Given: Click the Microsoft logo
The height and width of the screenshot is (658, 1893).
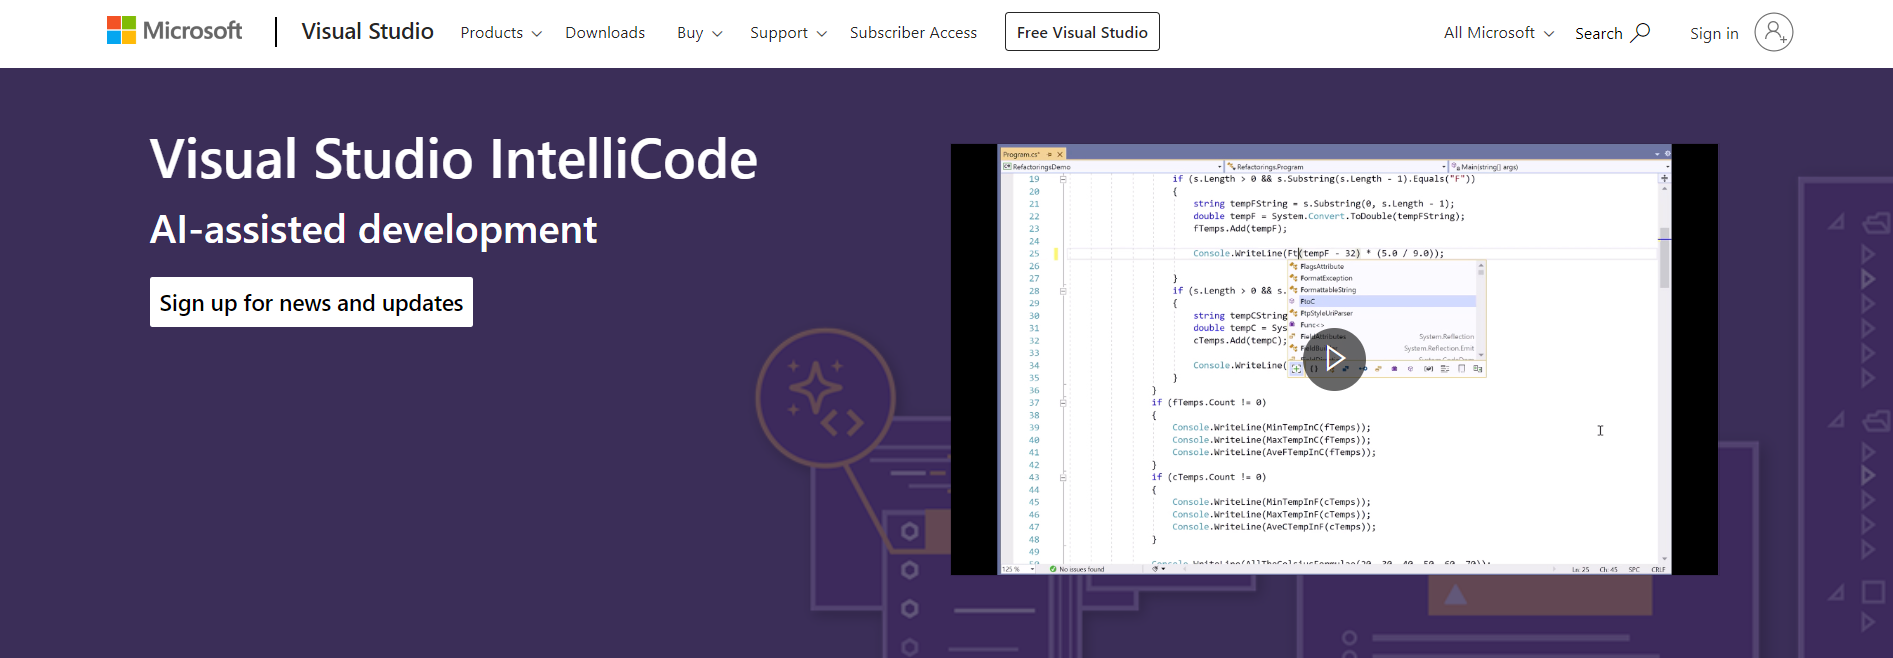Looking at the screenshot, I should pyautogui.click(x=174, y=31).
